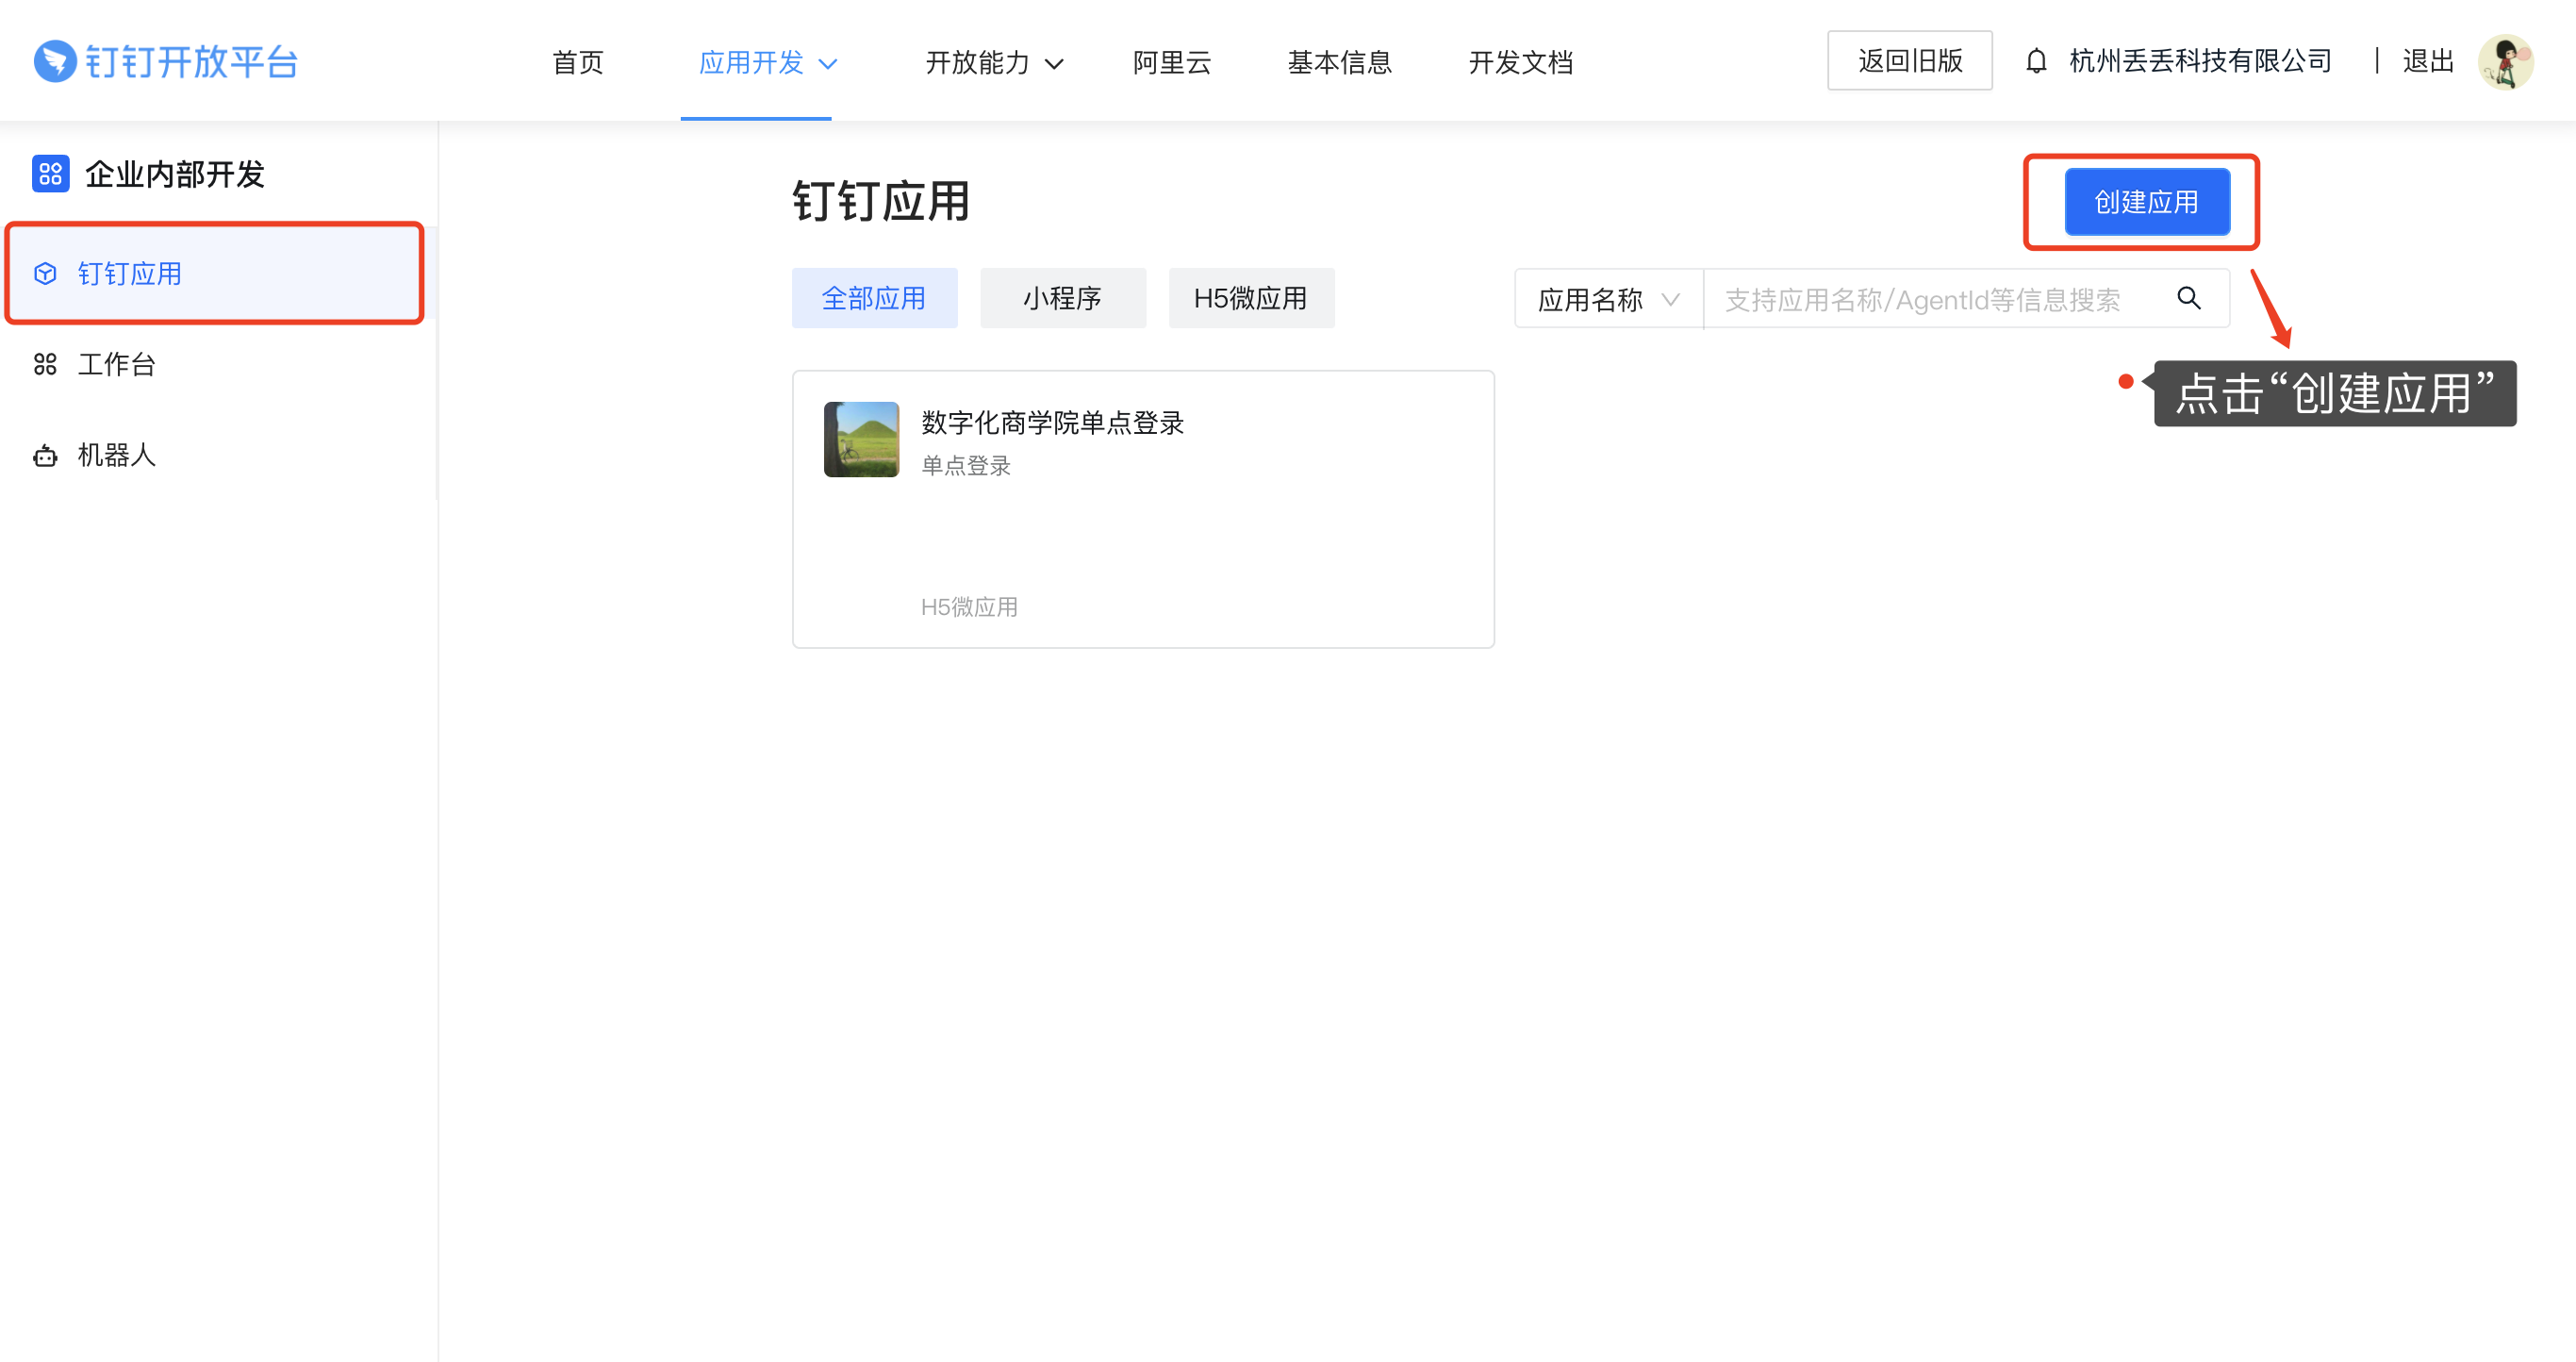Open the 阿里云 nav item
This screenshot has height=1362, width=2576.
pos(1172,62)
